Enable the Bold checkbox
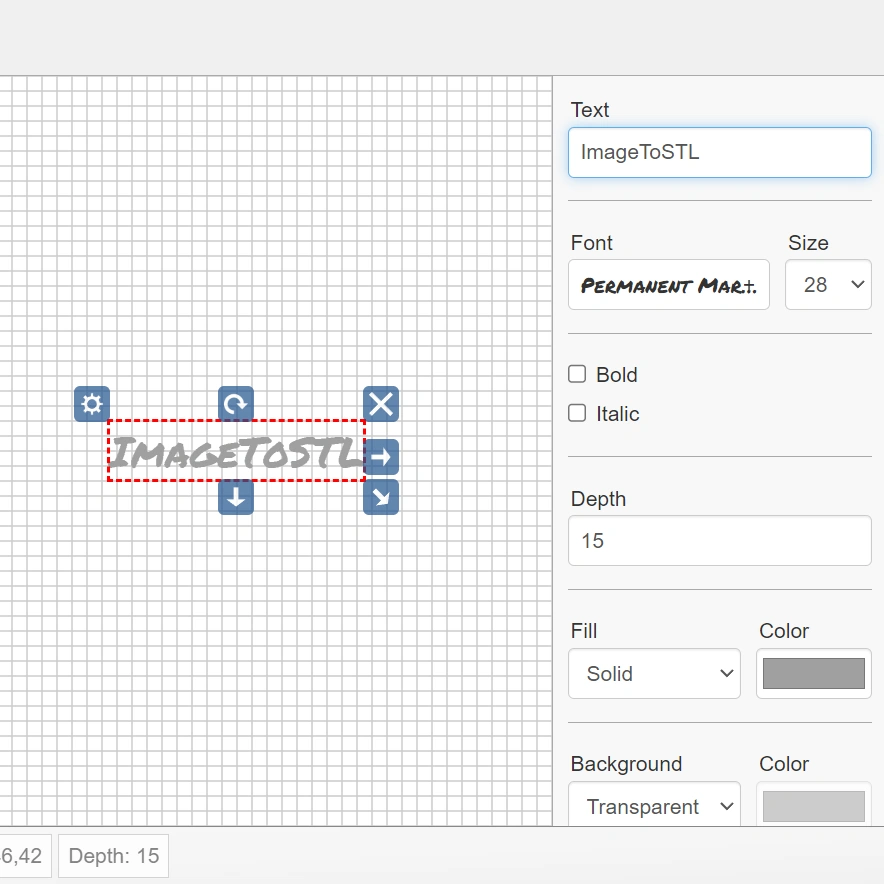Image resolution: width=884 pixels, height=884 pixels. pyautogui.click(x=577, y=374)
